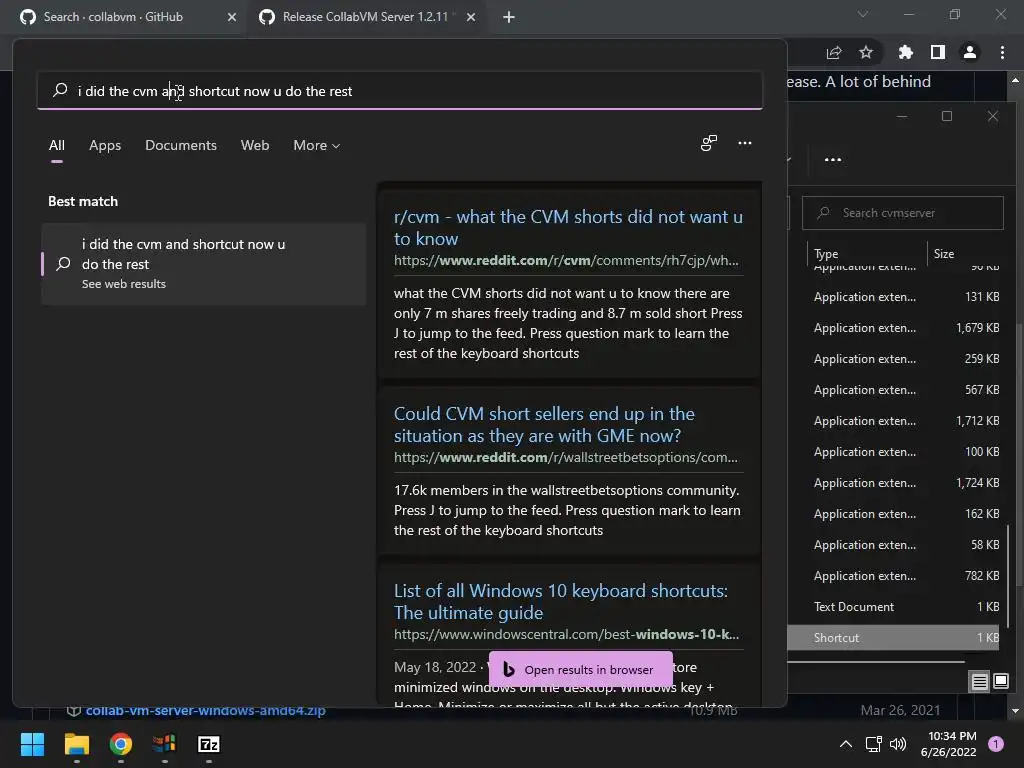Image resolution: width=1024 pixels, height=768 pixels.
Task: Select the Web search filter
Action: (x=255, y=146)
